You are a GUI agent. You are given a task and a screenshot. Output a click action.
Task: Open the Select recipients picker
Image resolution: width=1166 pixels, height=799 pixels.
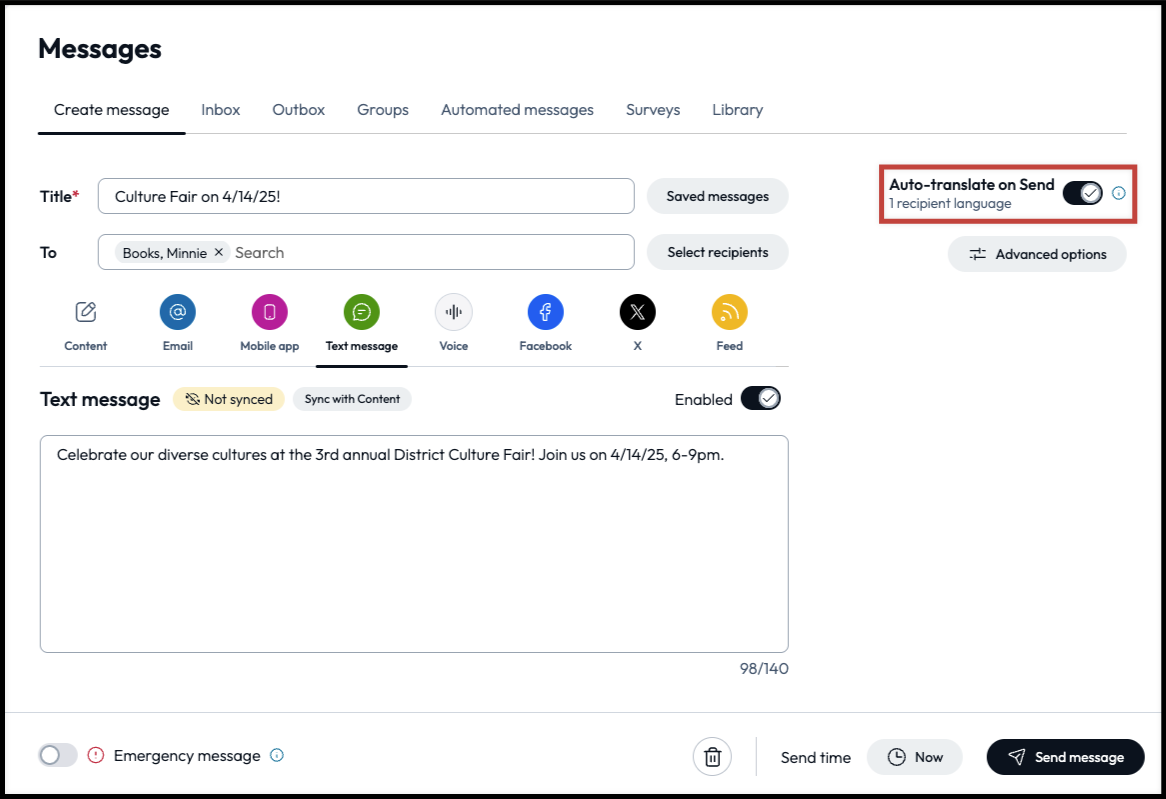(717, 253)
